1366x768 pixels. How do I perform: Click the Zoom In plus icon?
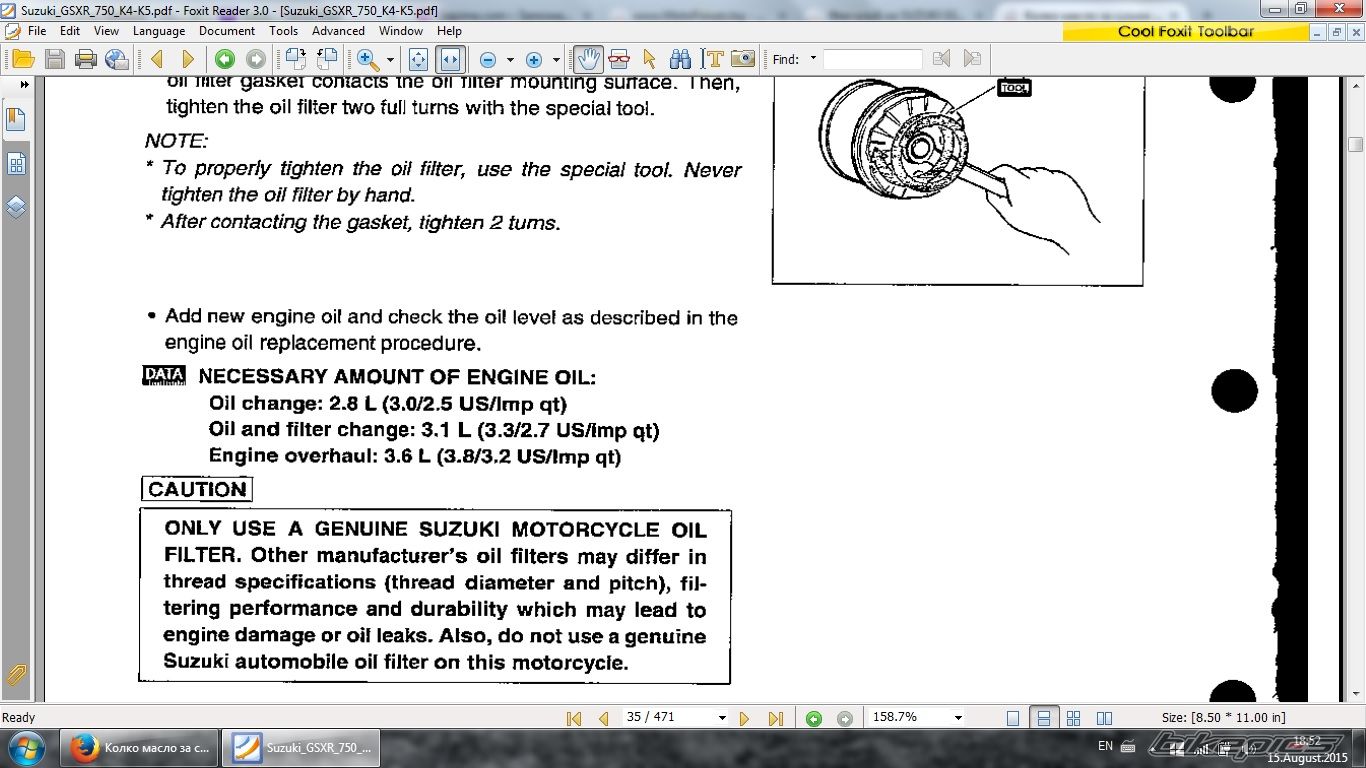[x=534, y=59]
